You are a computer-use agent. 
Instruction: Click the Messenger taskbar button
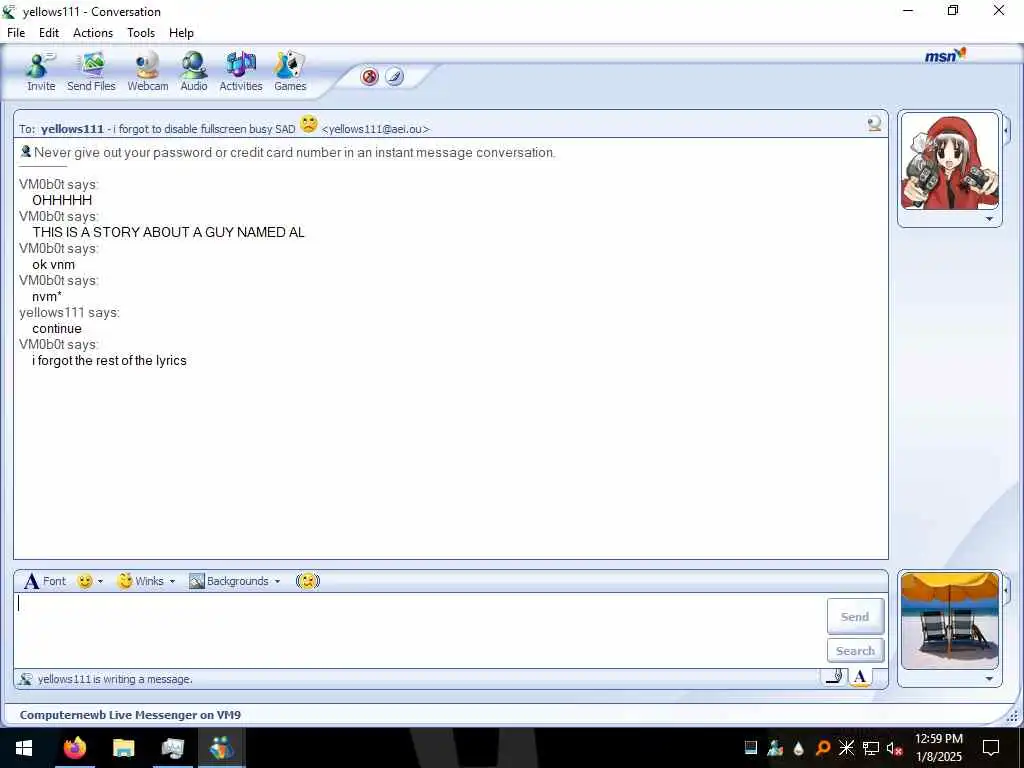tap(221, 748)
